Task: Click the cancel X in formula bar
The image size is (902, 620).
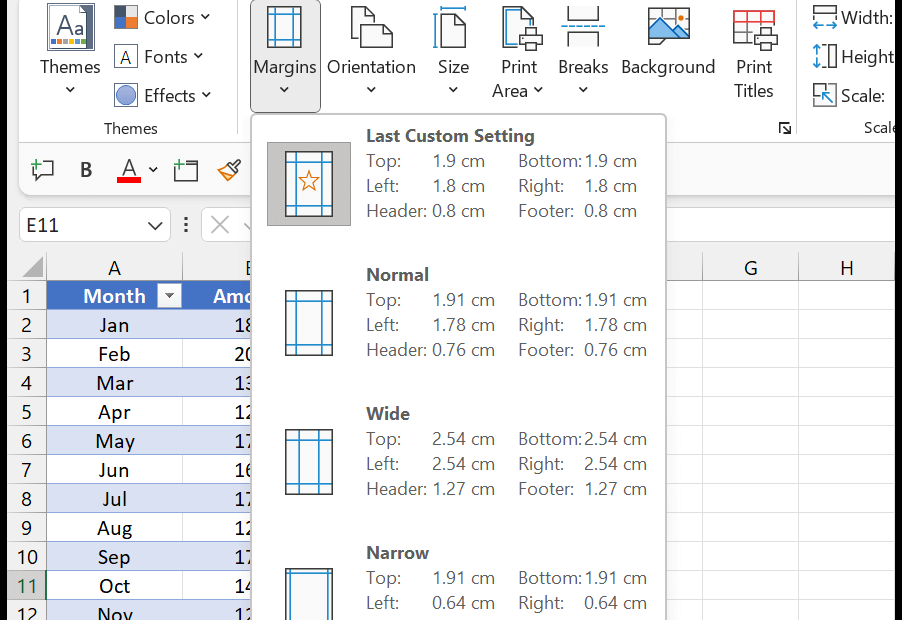Action: [x=220, y=225]
